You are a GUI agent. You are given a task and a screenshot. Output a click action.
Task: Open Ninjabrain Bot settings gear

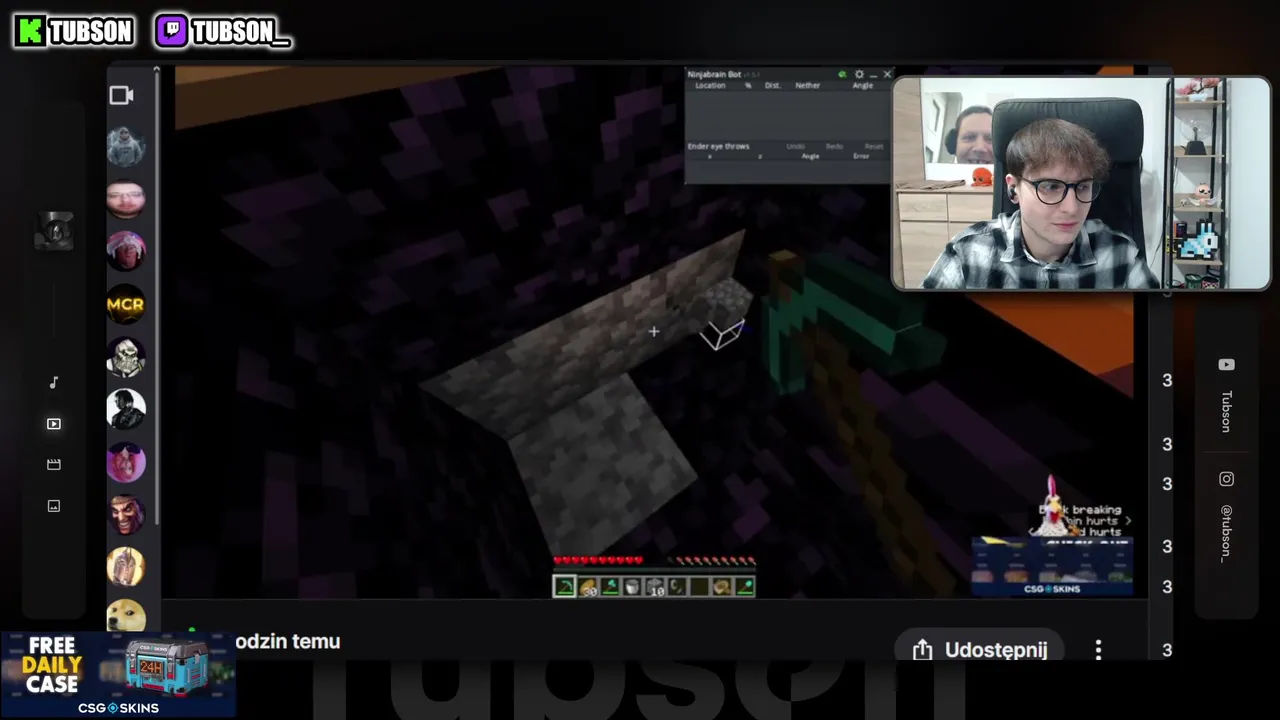(859, 74)
